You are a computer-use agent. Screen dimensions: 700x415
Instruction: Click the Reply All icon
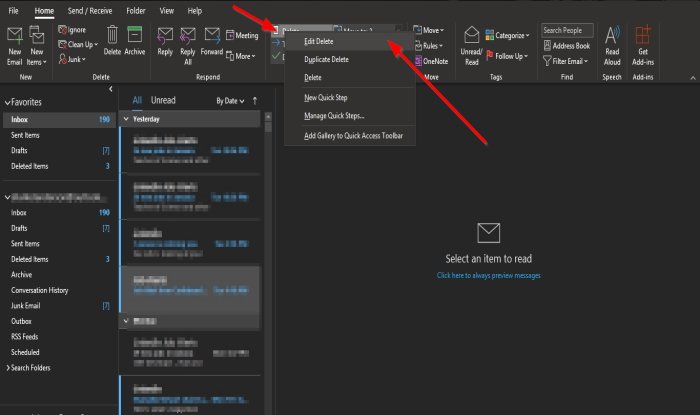coord(189,38)
